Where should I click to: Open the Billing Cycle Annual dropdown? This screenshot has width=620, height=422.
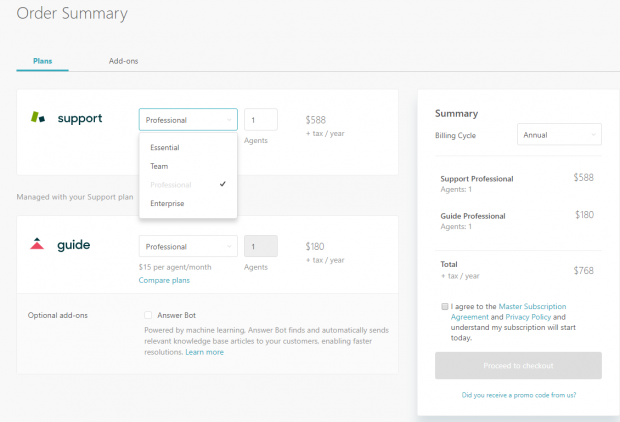pyautogui.click(x=559, y=134)
